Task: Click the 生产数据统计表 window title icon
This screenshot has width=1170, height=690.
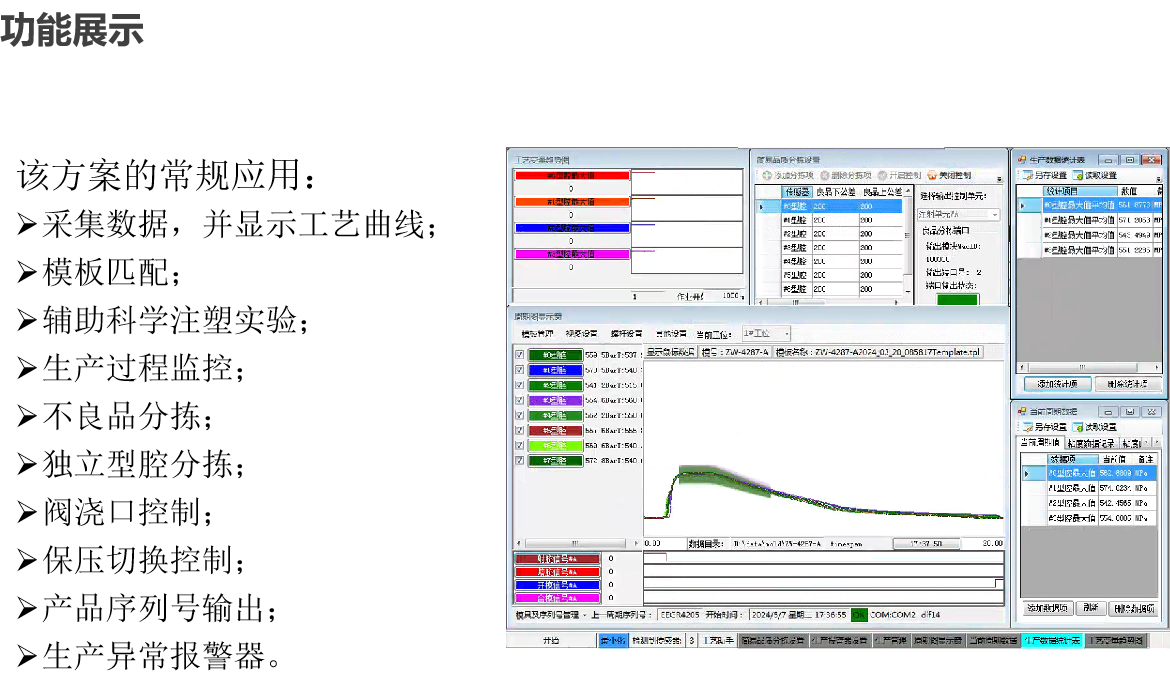Action: pos(1022,160)
